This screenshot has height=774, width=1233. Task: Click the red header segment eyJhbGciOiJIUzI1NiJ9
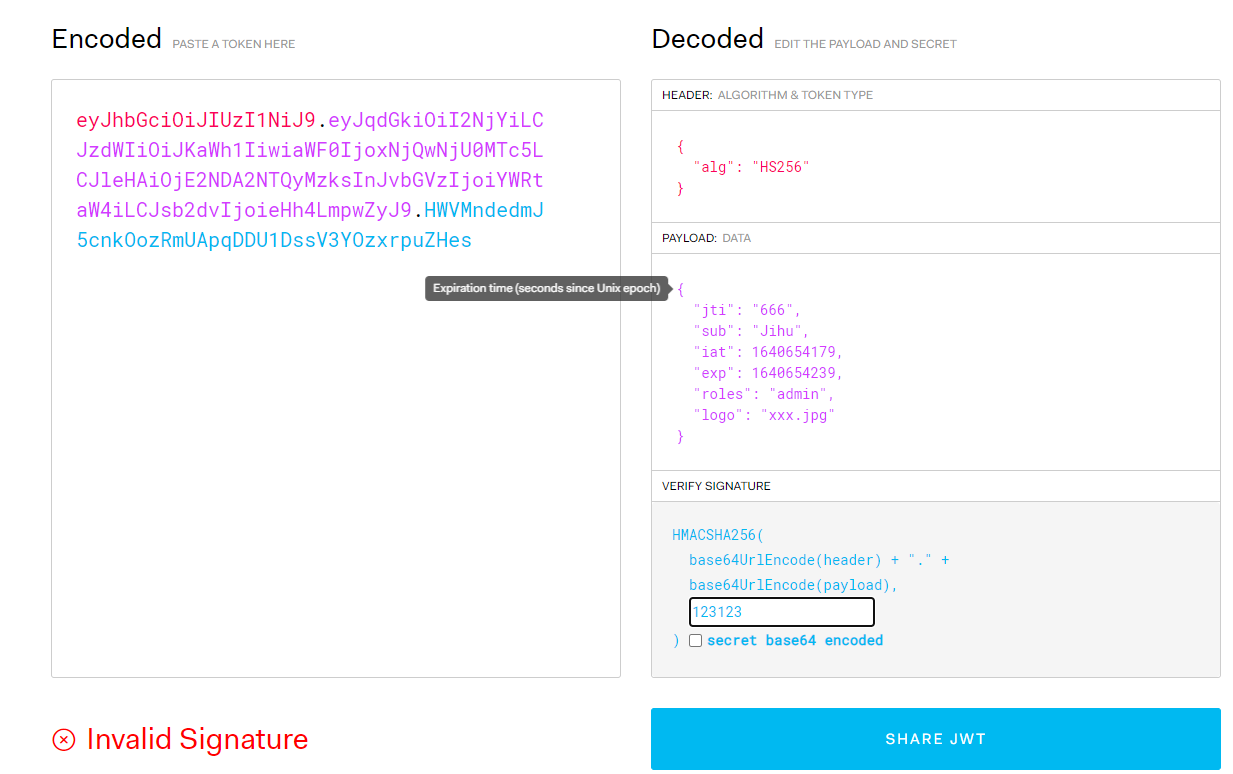tap(196, 120)
